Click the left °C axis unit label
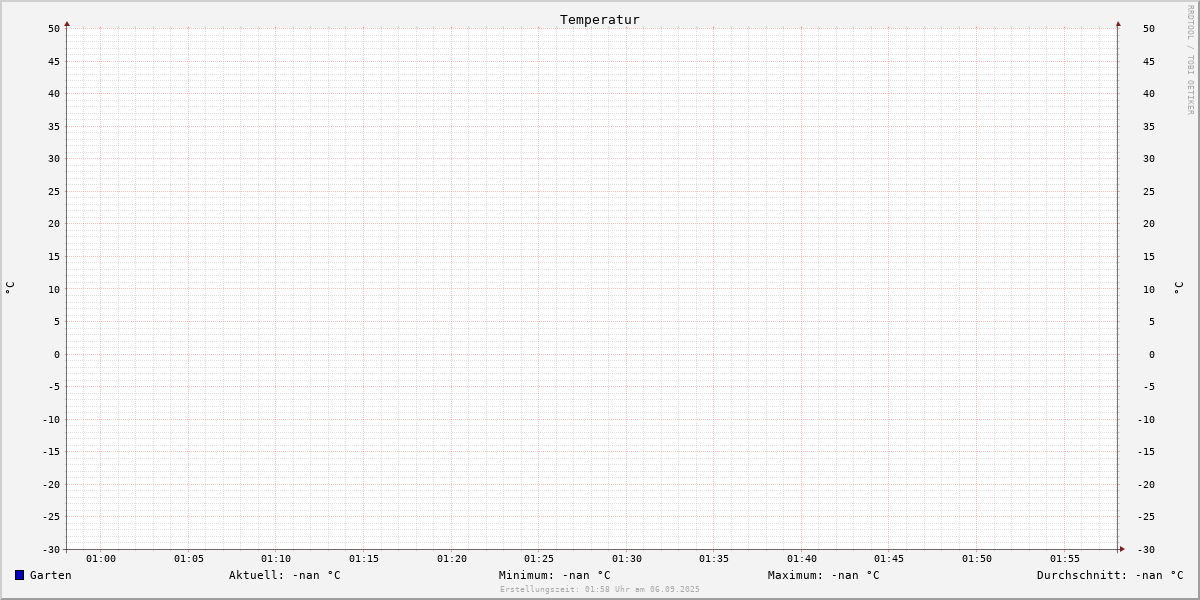1200x600 pixels. pyautogui.click(x=10, y=287)
